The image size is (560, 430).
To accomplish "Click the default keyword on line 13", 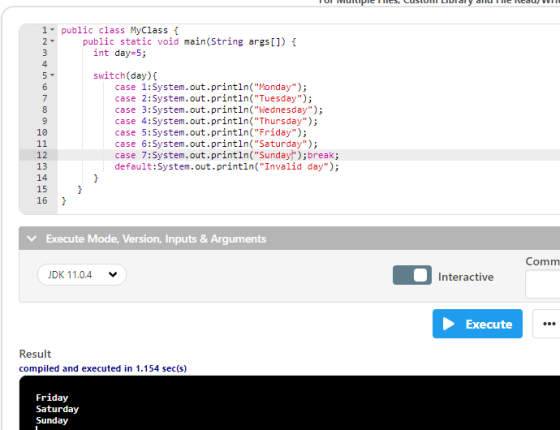I will 133,166.
